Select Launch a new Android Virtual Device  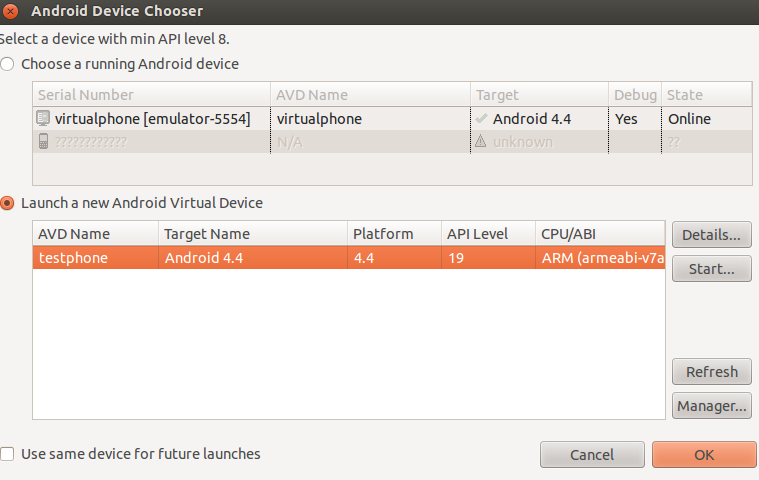click(8, 203)
